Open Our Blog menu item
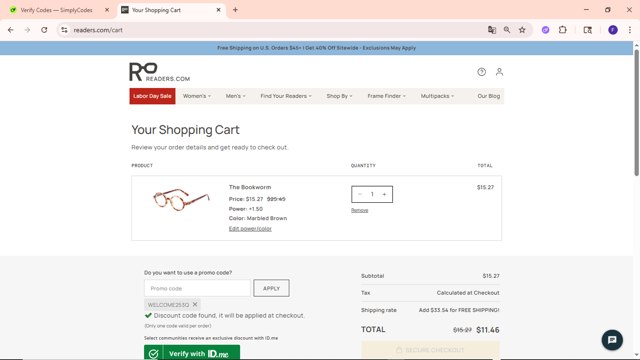640x360 pixels. pyautogui.click(x=489, y=96)
